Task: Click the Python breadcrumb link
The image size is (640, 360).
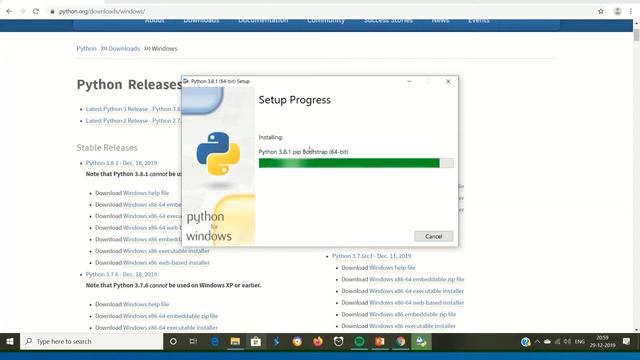Action: [x=87, y=49]
